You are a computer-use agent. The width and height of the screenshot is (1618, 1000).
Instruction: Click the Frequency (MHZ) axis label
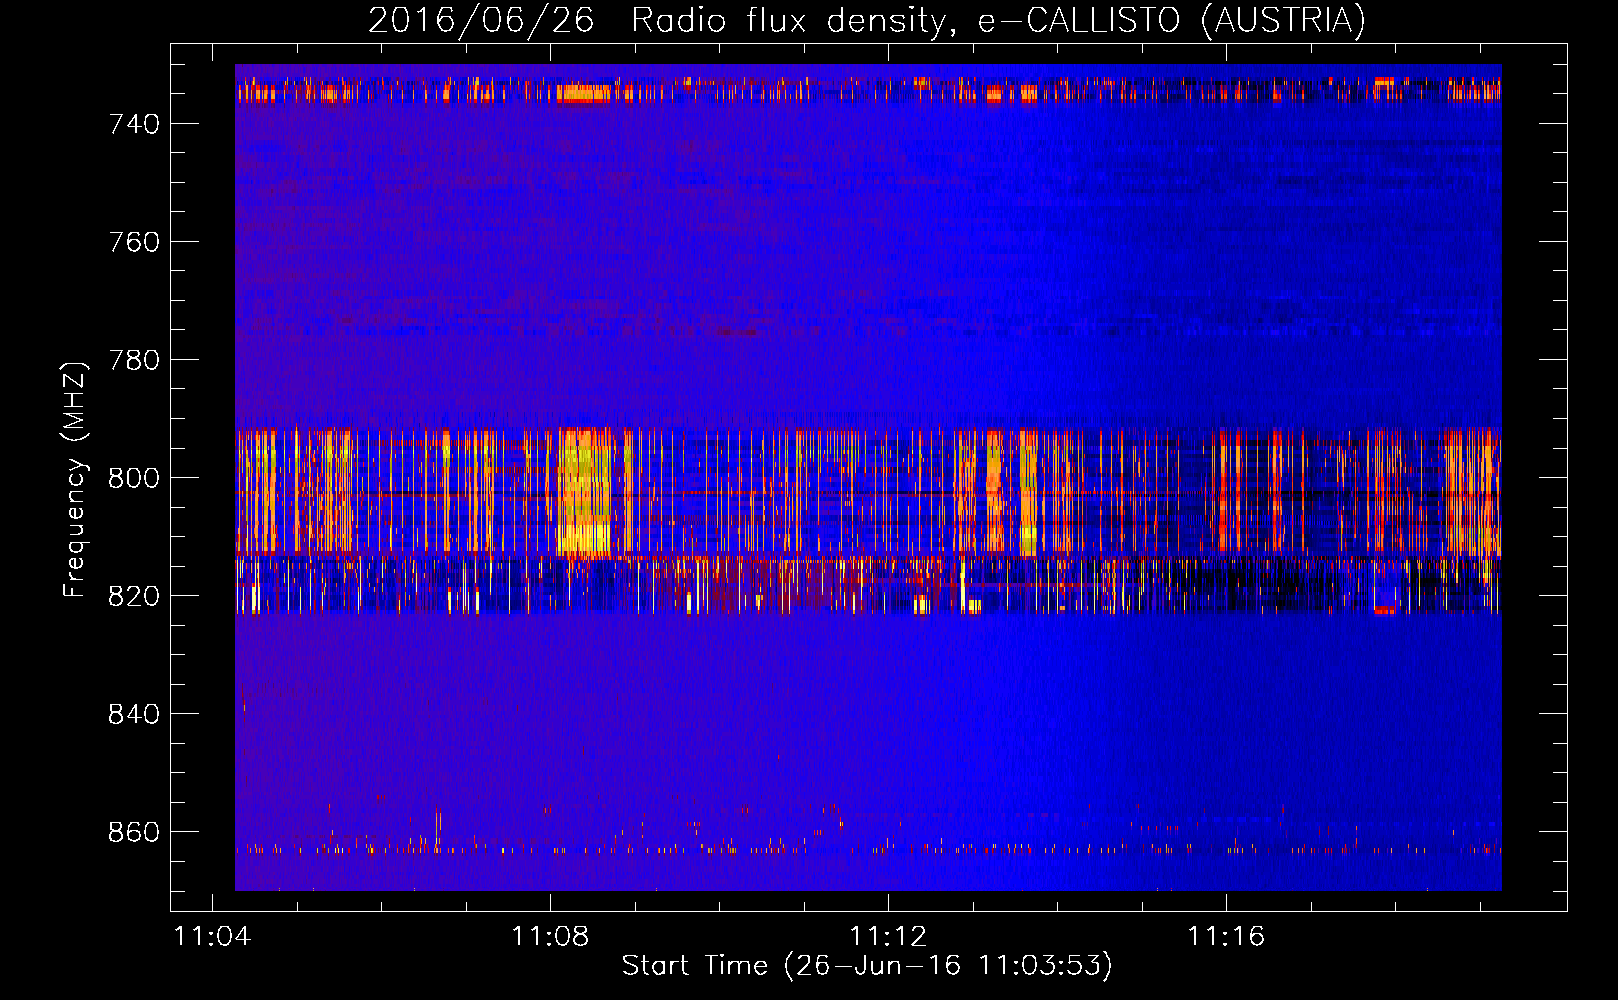point(74,479)
